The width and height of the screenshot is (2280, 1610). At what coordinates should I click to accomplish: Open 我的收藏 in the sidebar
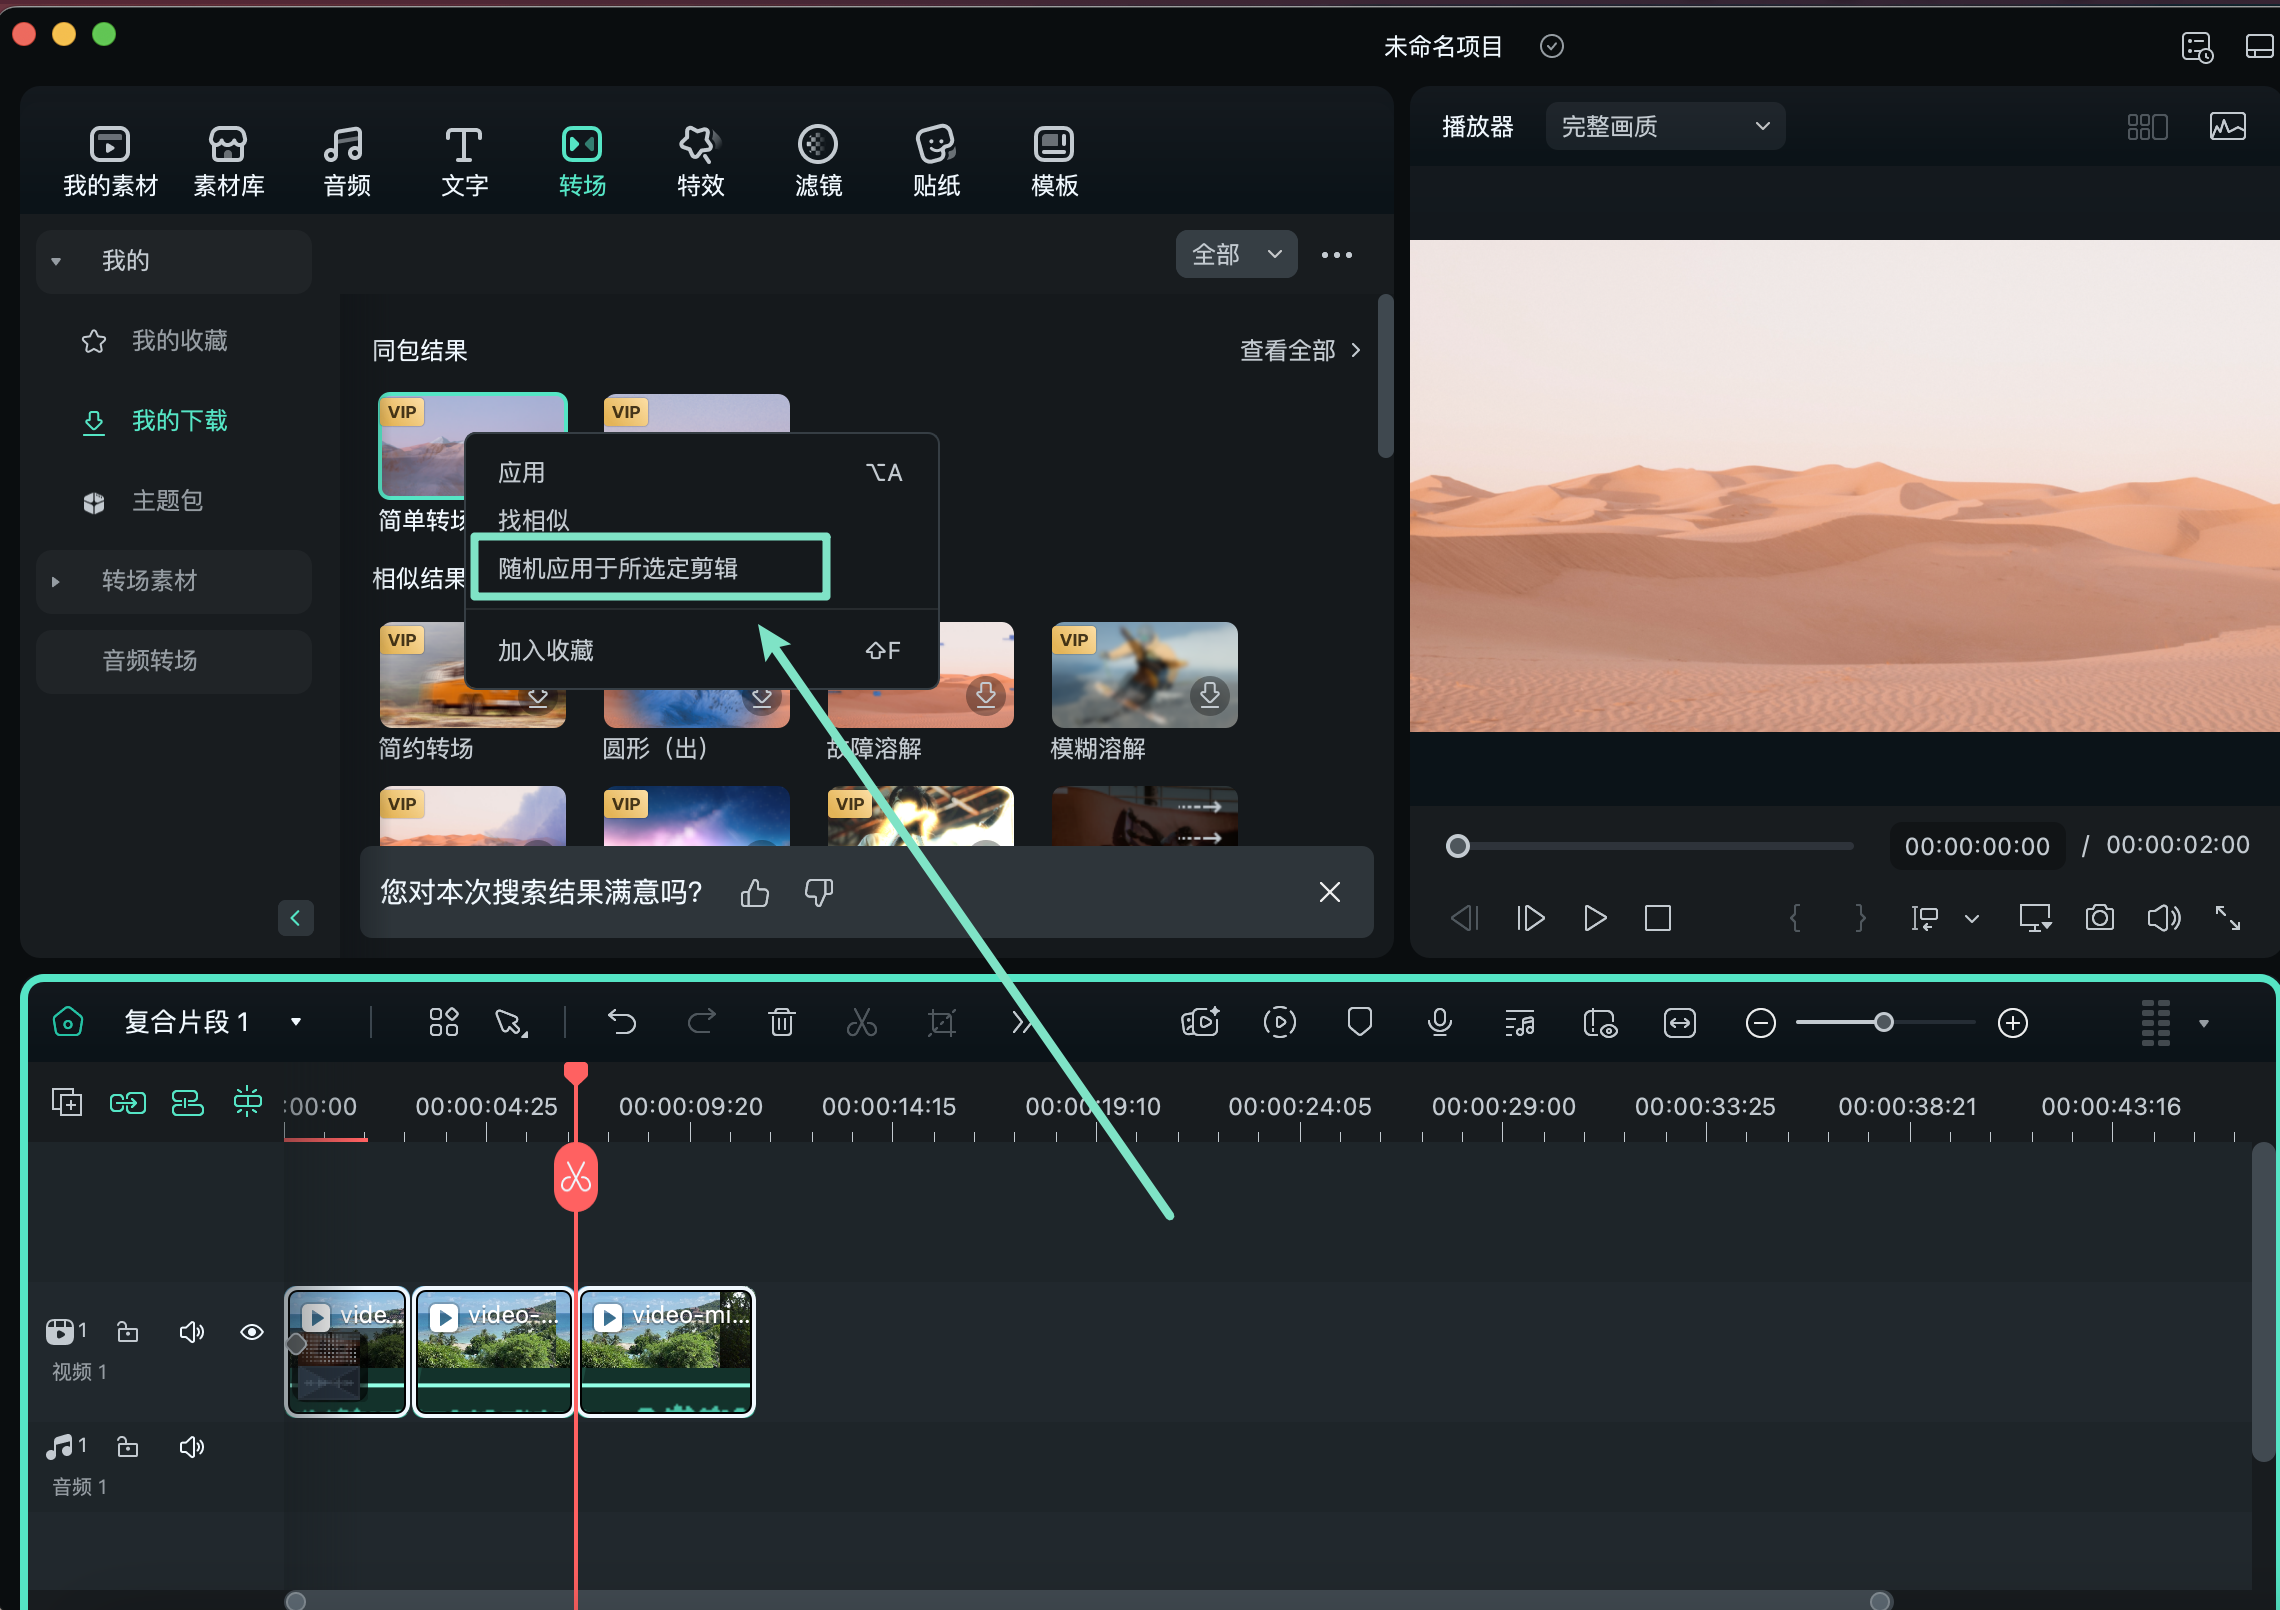click(179, 341)
